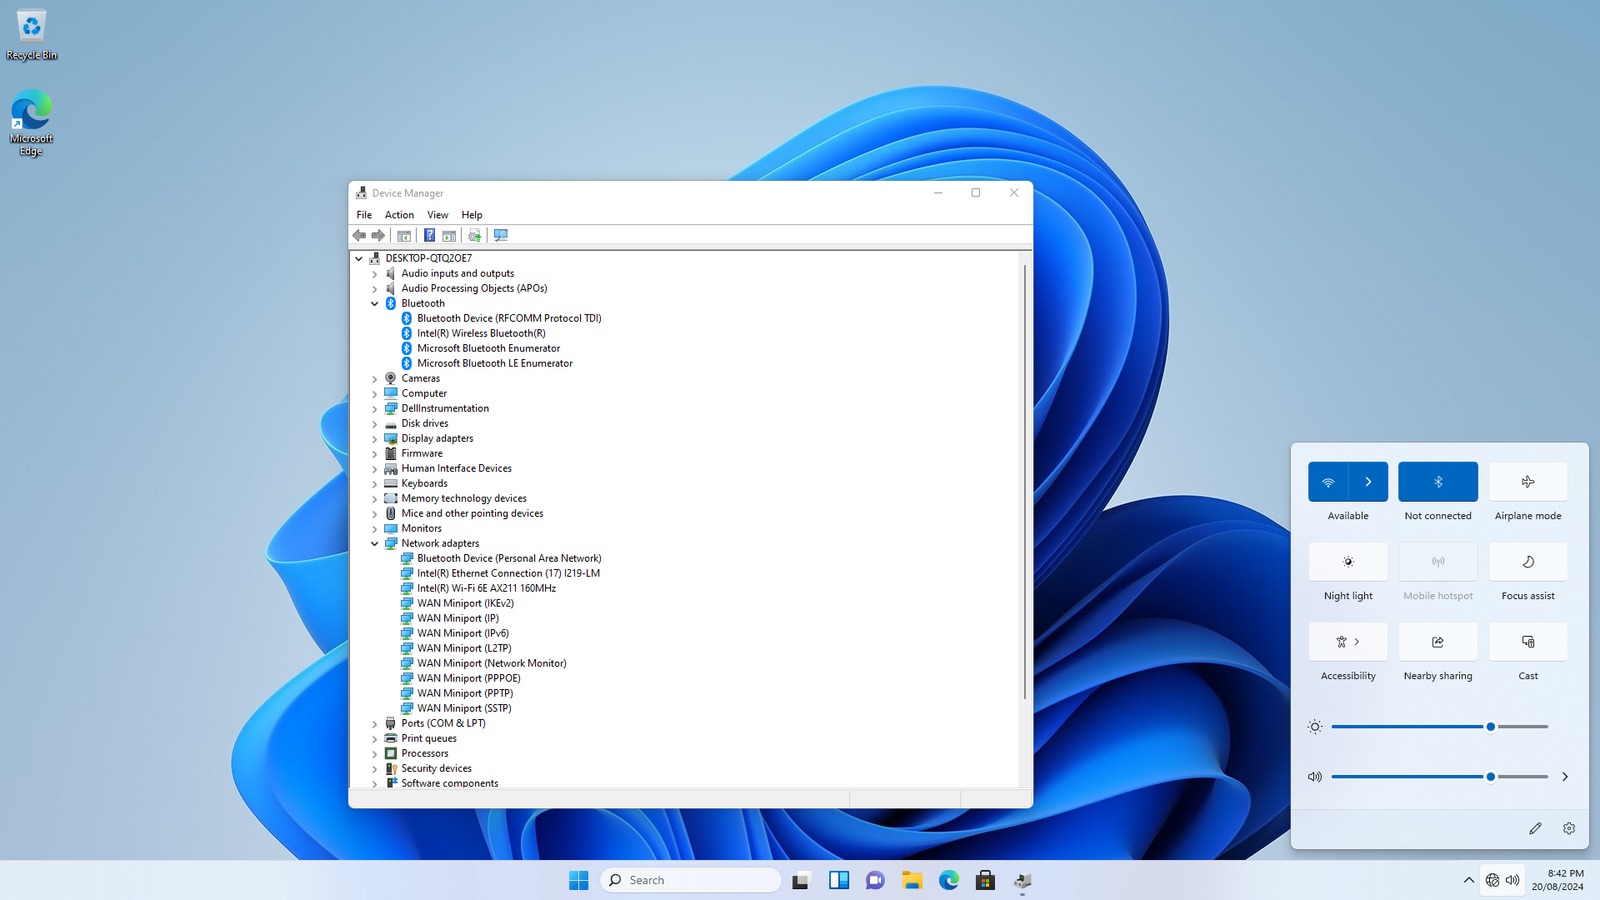This screenshot has width=1600, height=900.
Task: Open the File menu
Action: (364, 215)
